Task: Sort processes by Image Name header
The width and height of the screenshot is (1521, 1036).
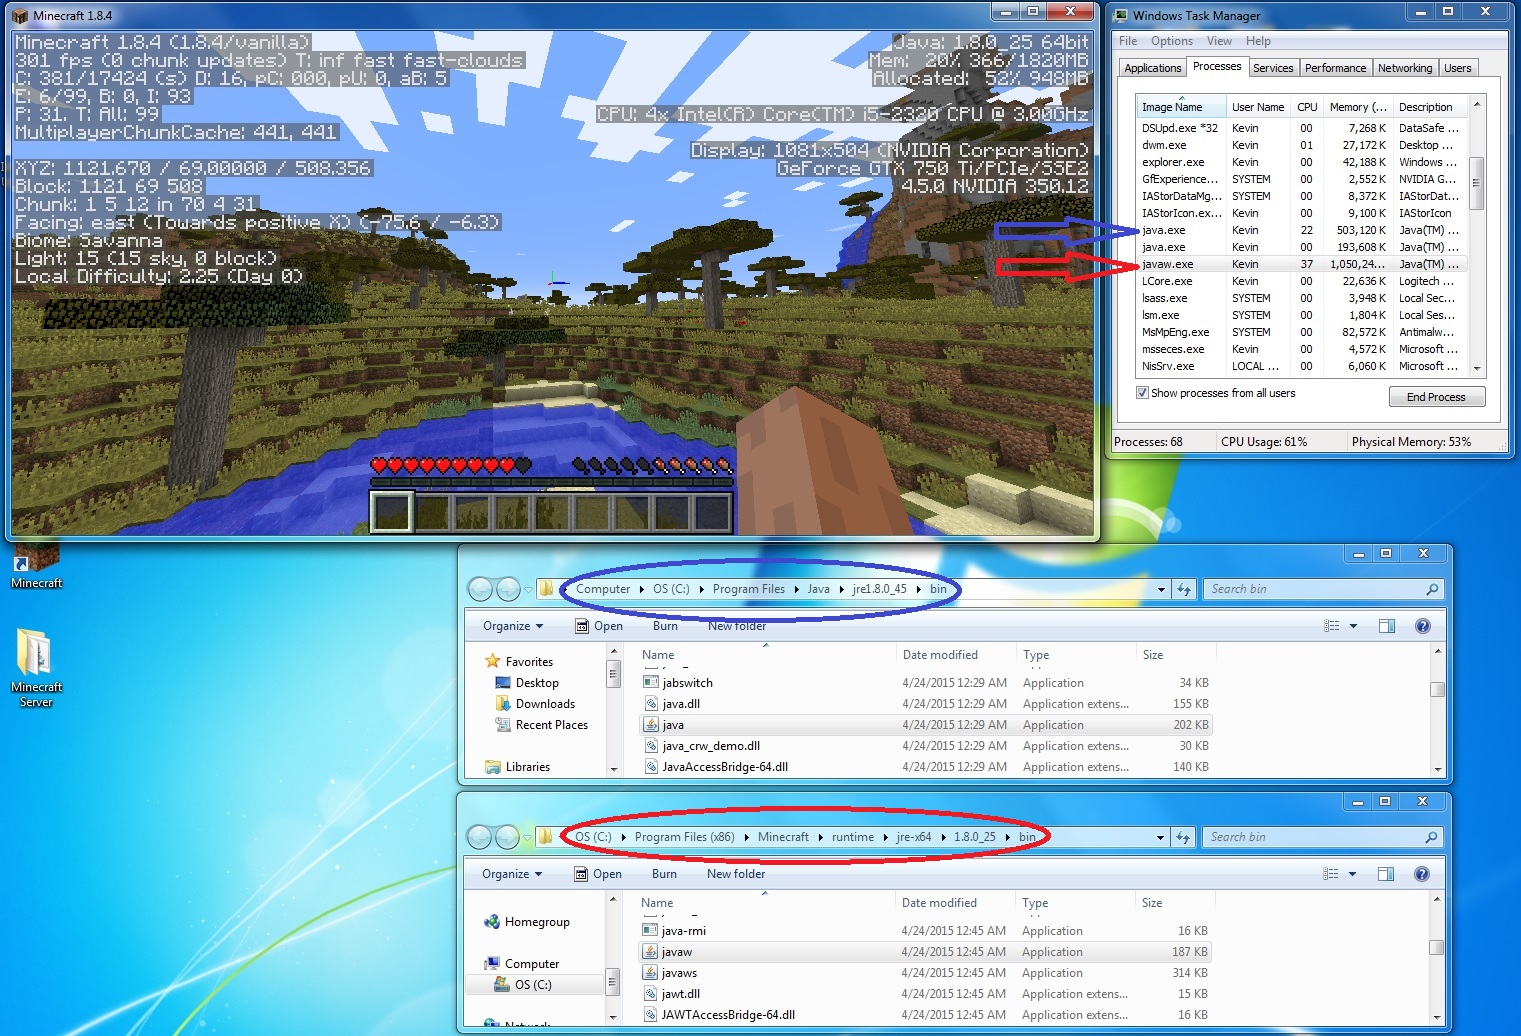Action: (x=1181, y=107)
